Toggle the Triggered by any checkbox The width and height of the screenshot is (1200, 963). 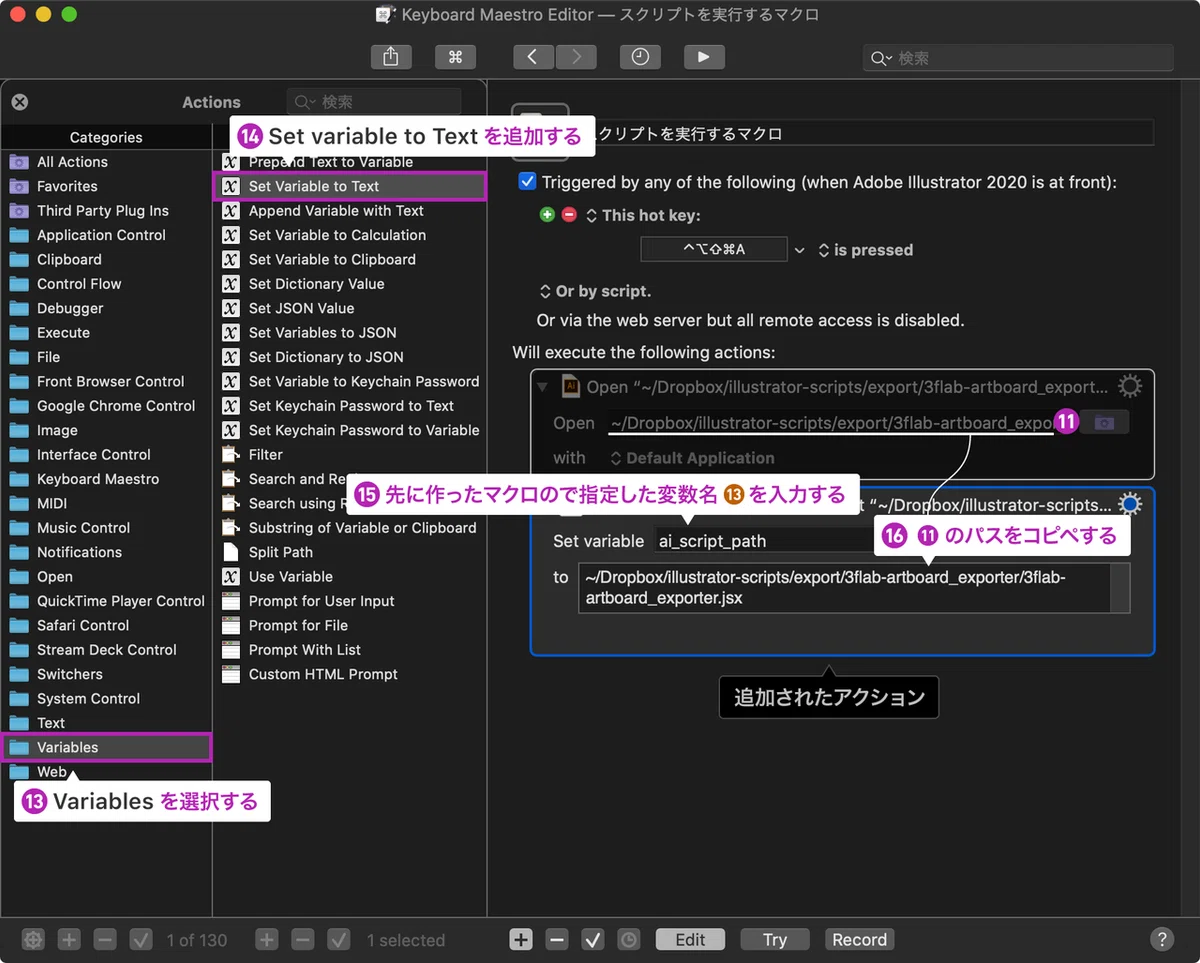[x=527, y=182]
